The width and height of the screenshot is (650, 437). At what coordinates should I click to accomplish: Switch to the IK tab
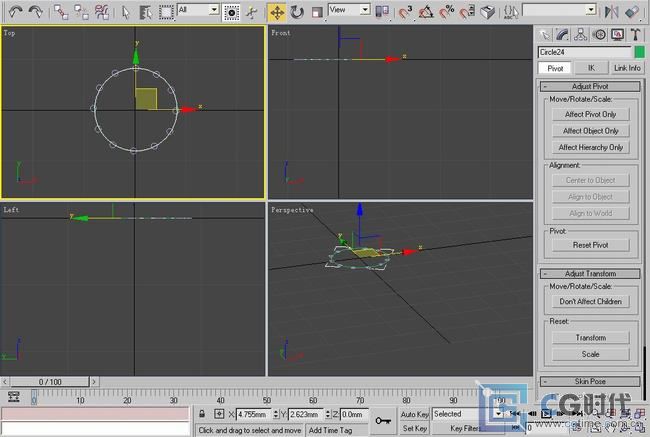(590, 67)
